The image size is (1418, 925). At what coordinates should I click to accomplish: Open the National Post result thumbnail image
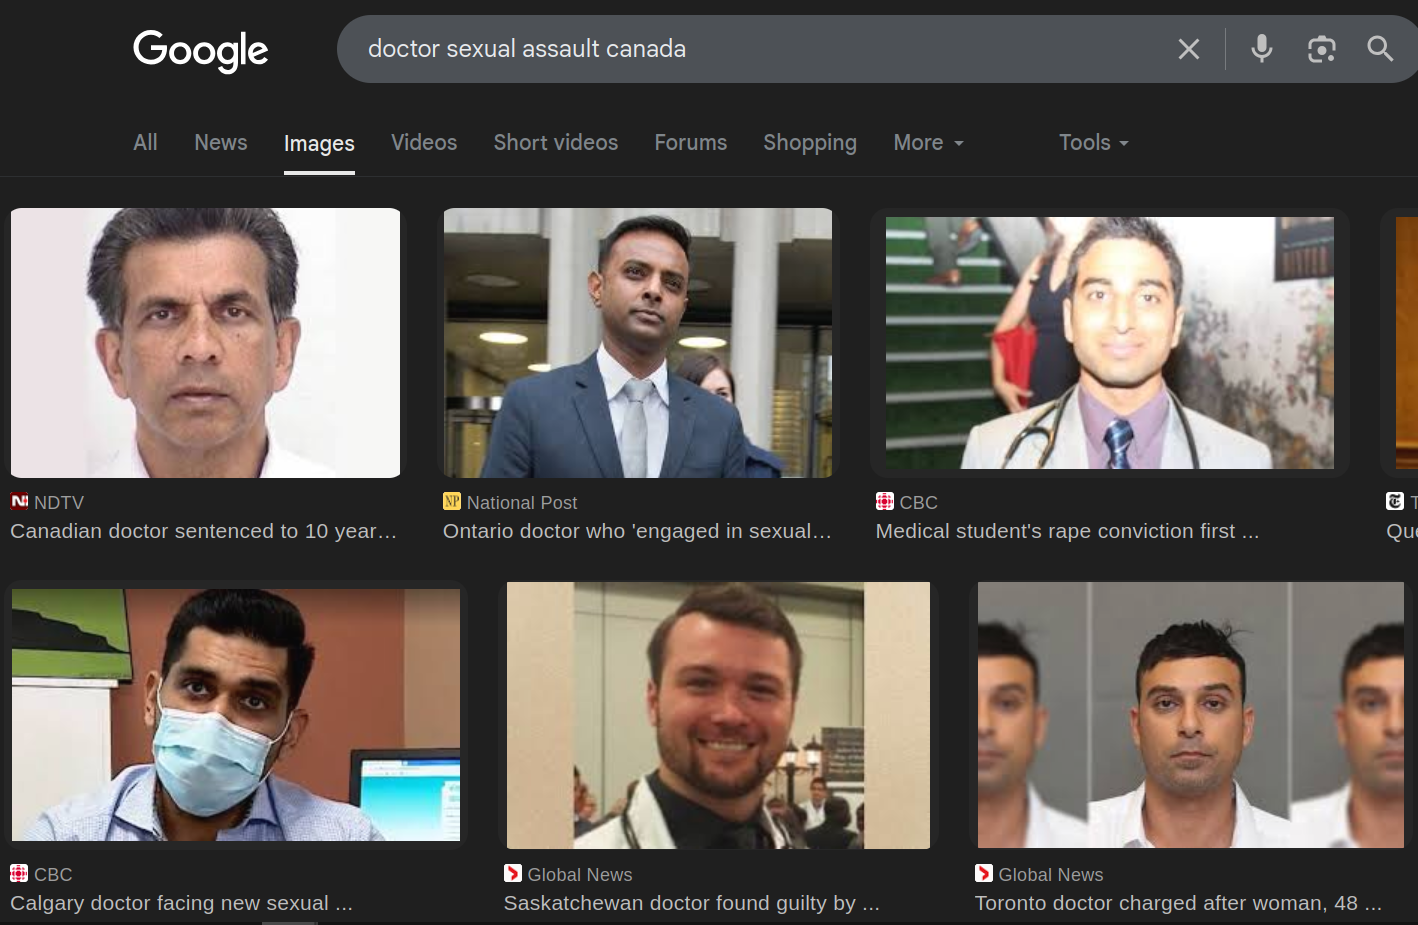(x=638, y=343)
